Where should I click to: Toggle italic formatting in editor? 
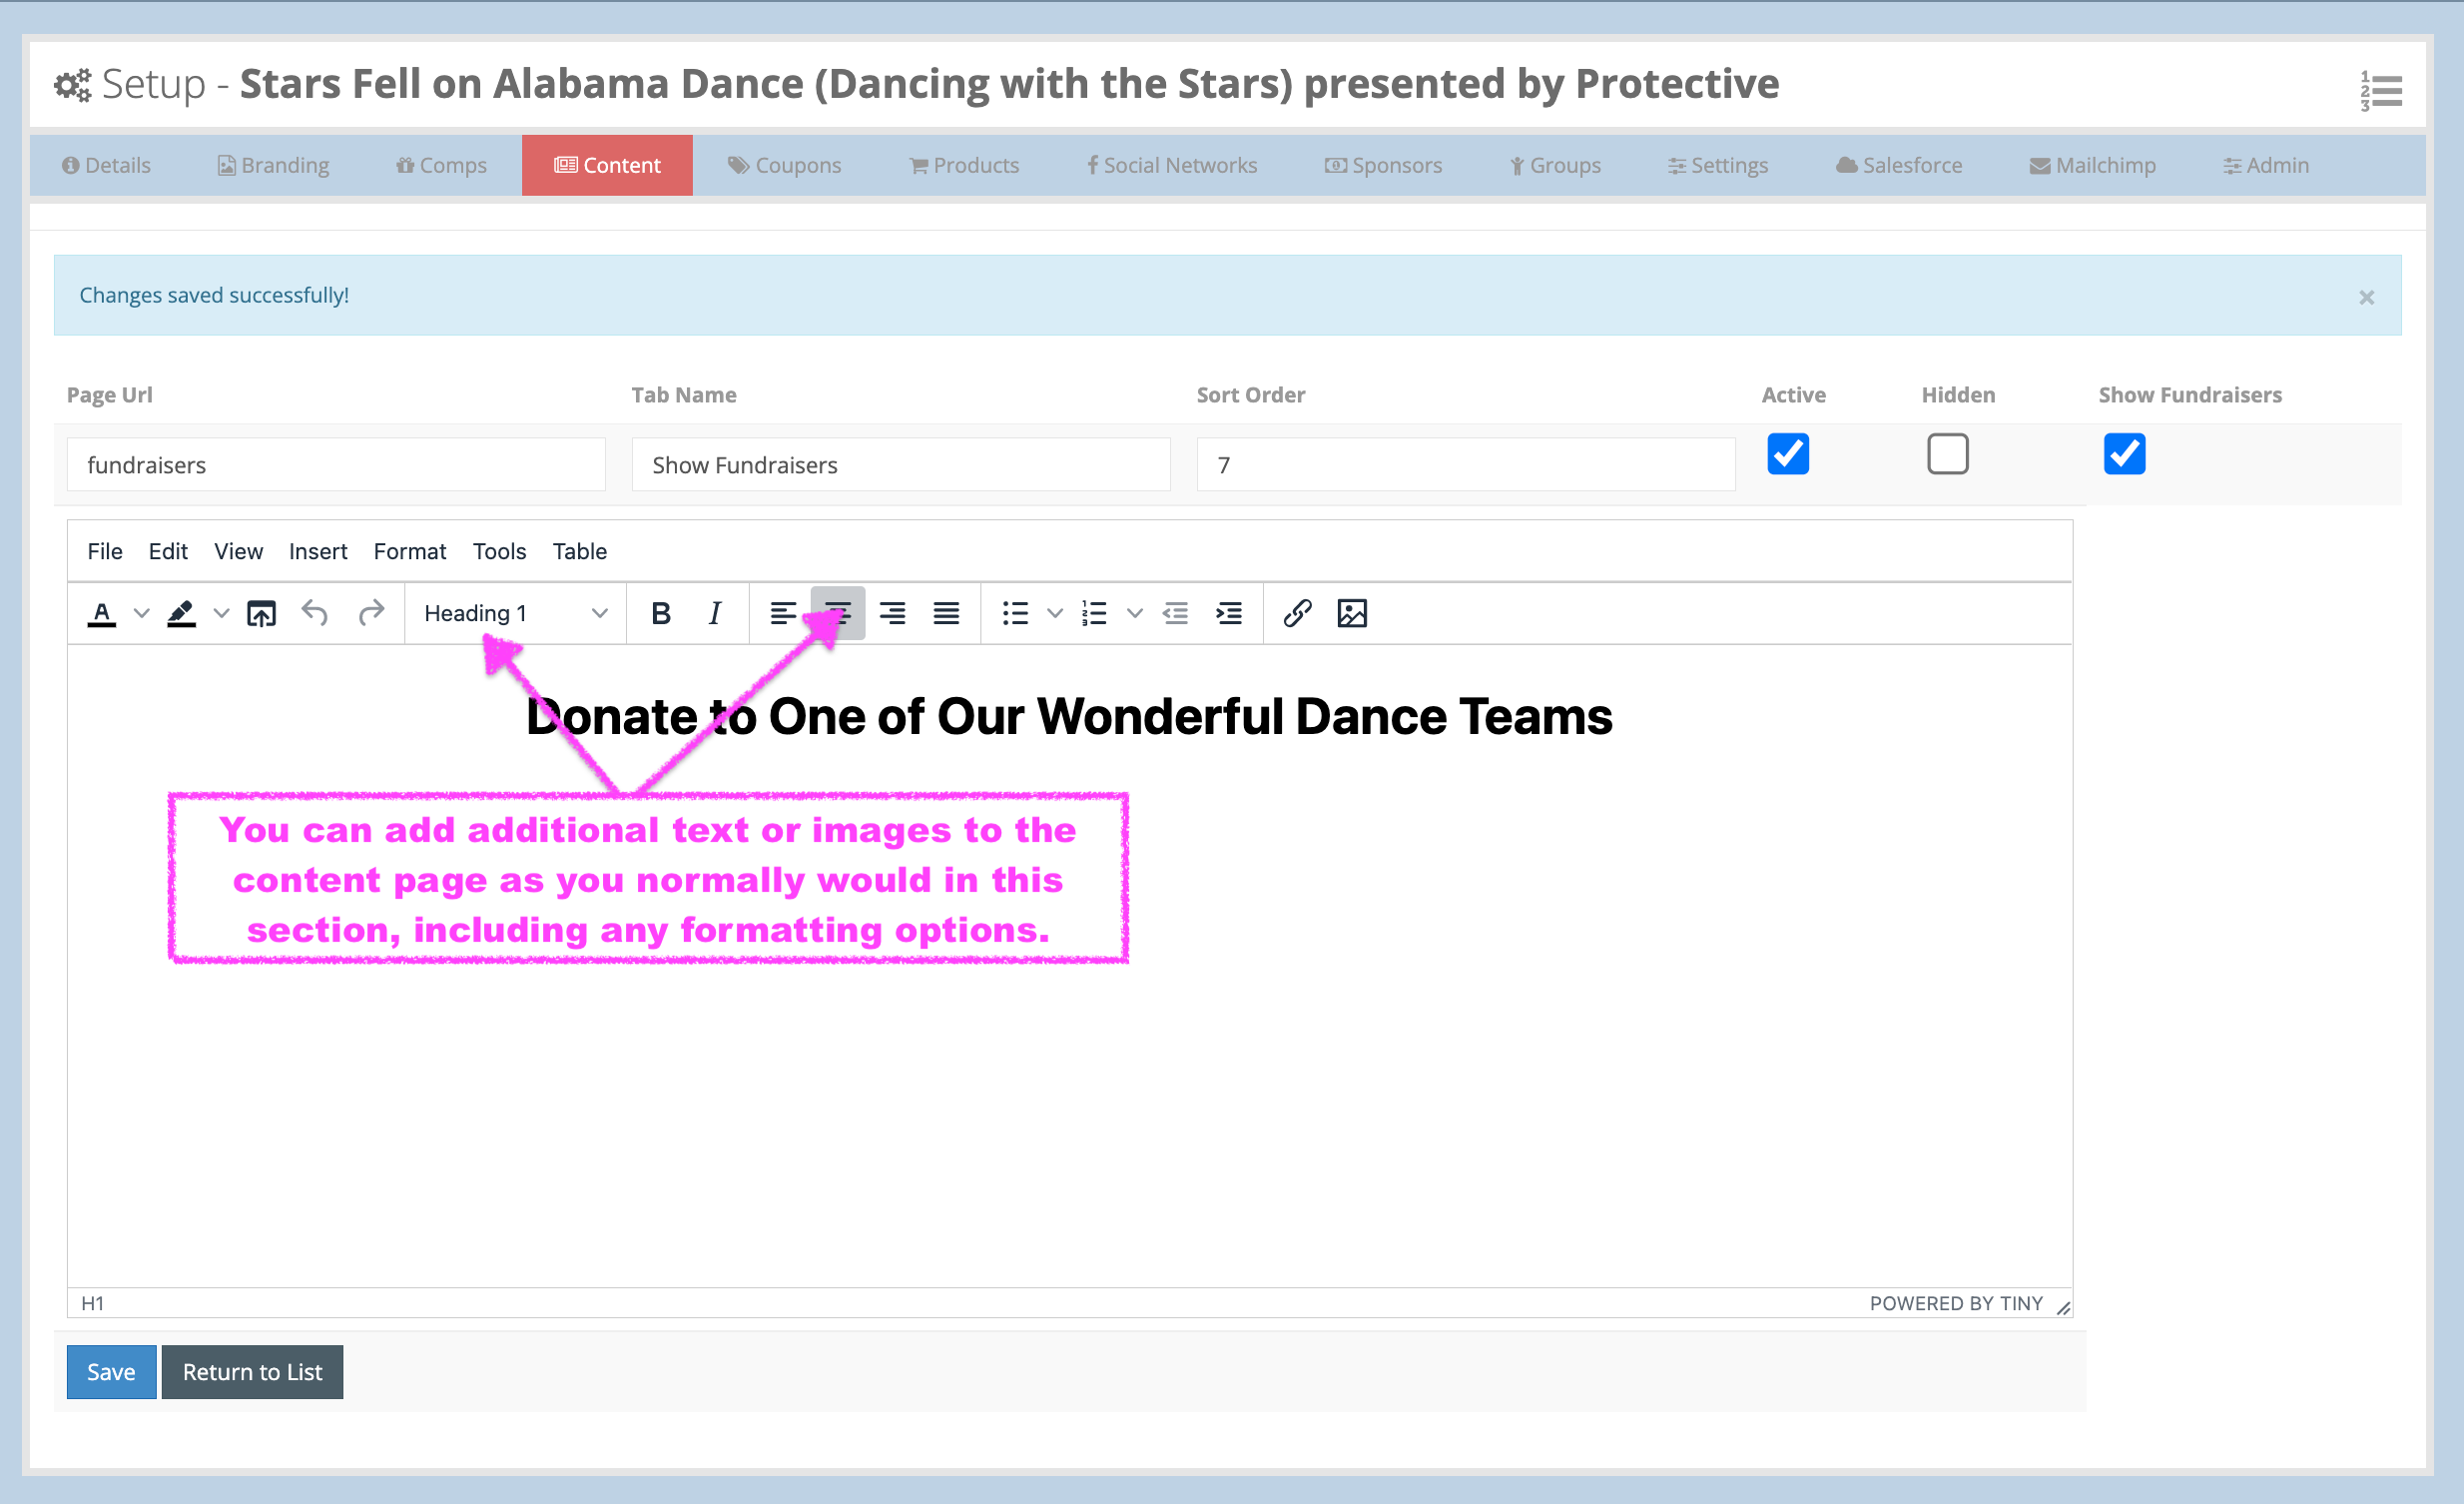coord(714,613)
